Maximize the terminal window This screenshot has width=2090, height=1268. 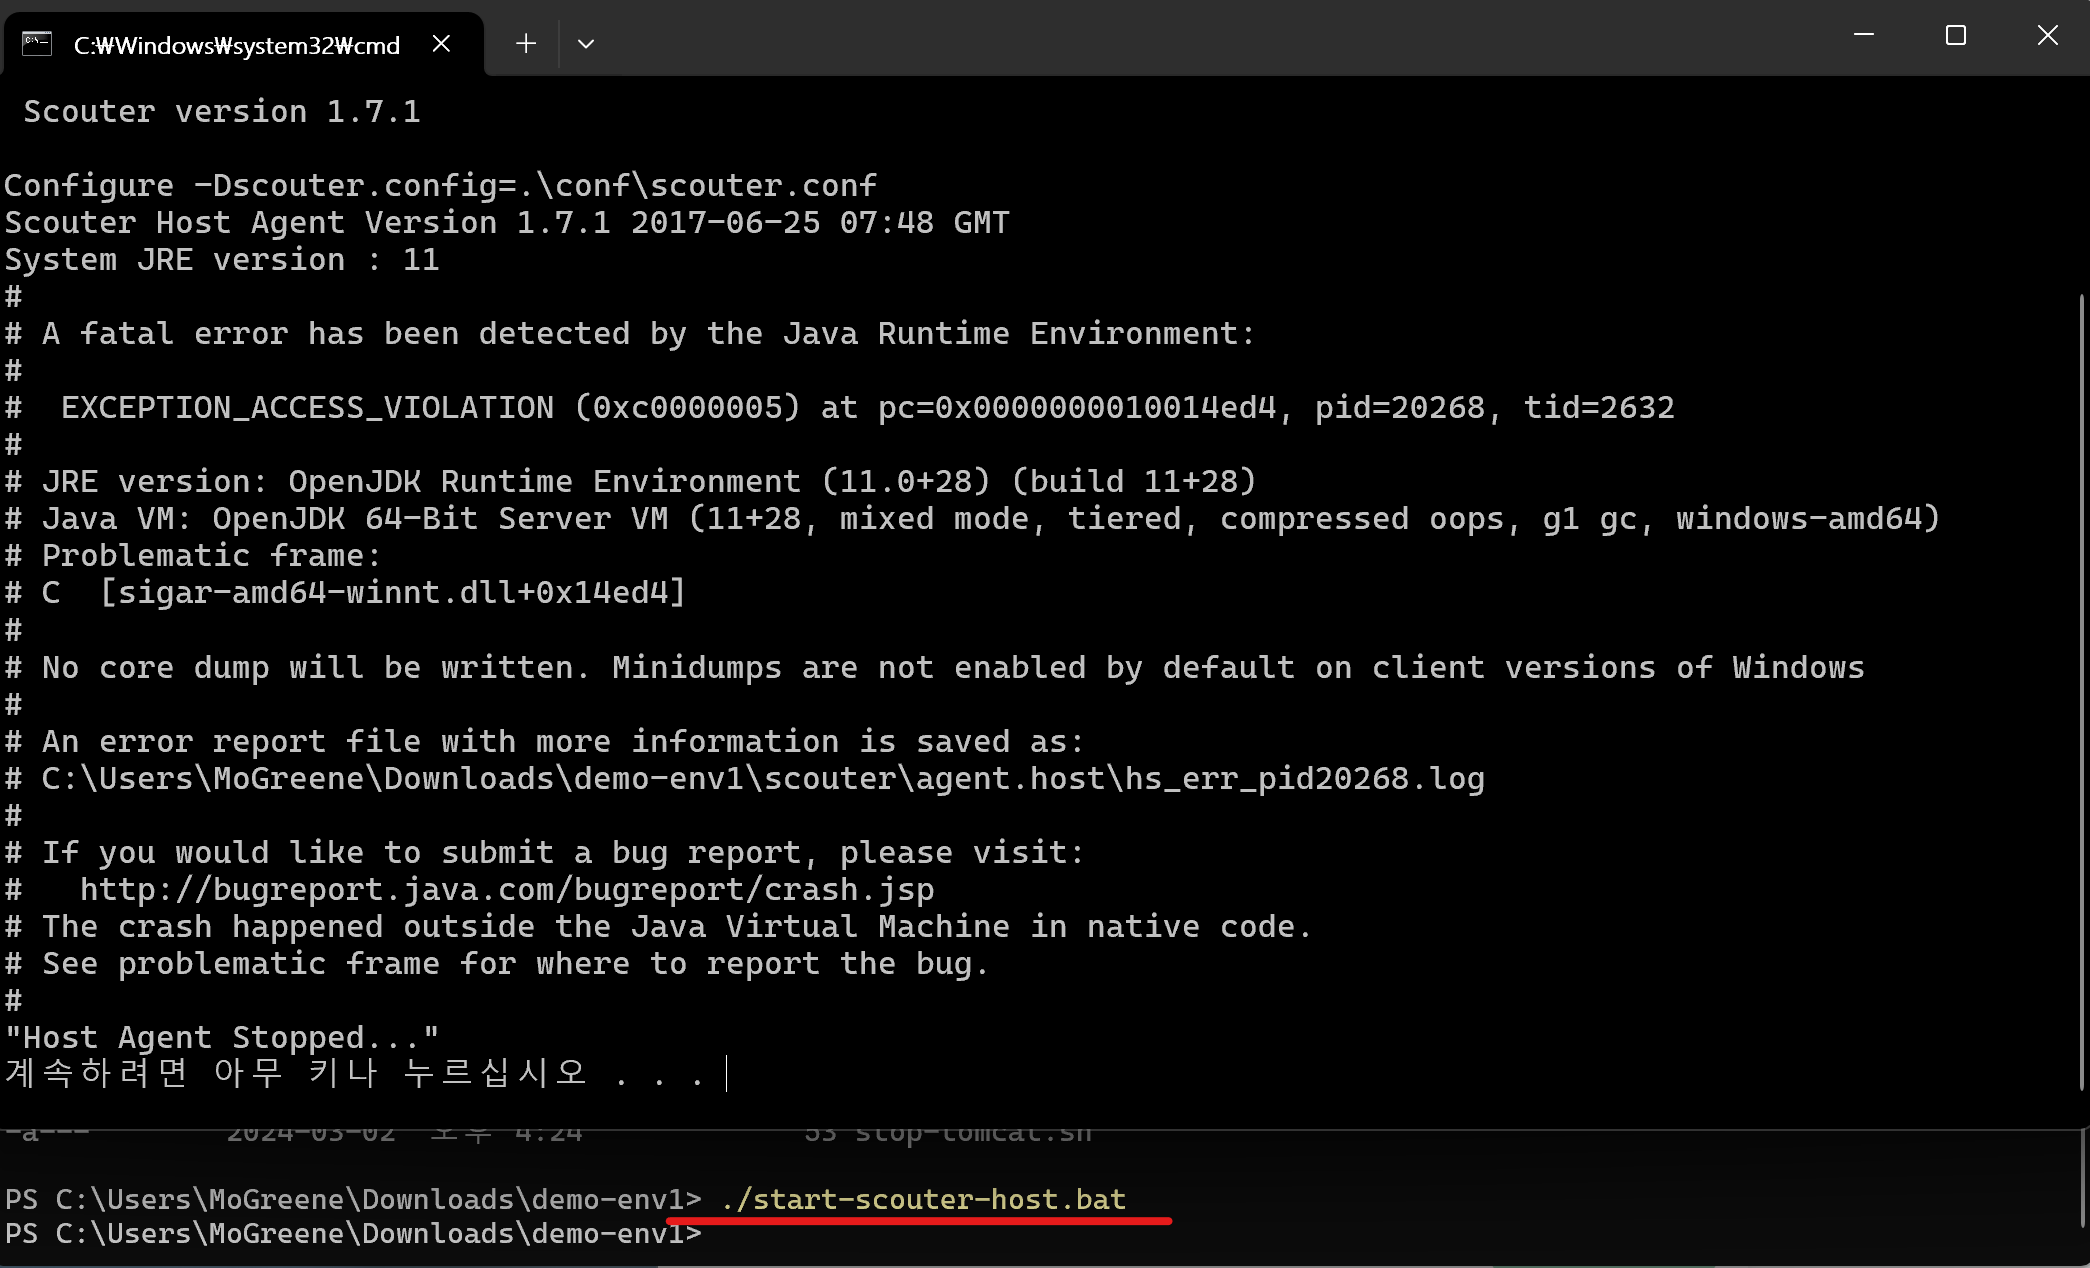(x=1955, y=36)
